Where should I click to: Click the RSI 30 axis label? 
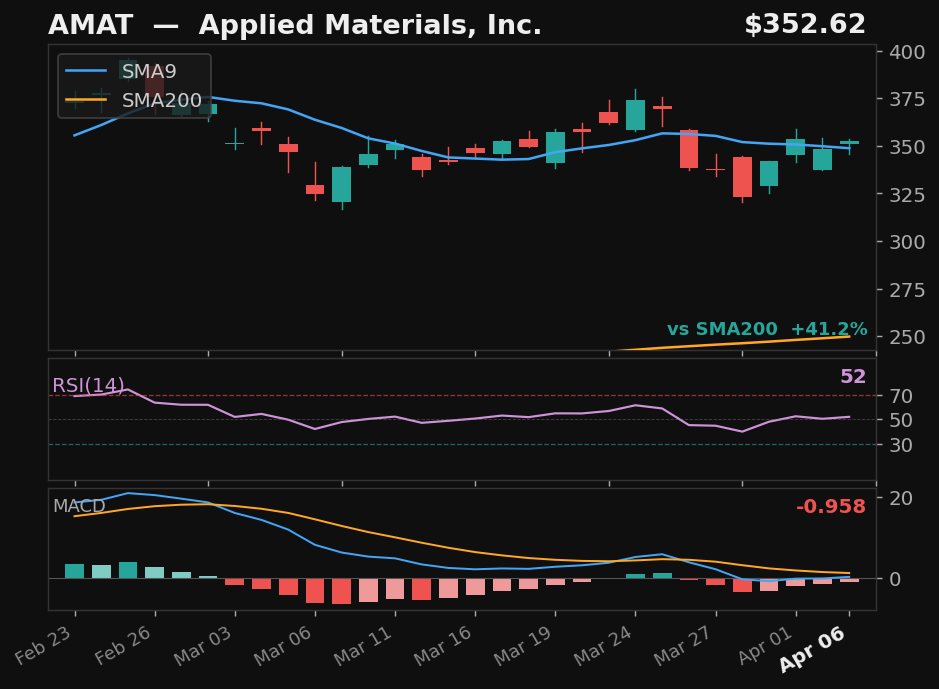tap(901, 445)
